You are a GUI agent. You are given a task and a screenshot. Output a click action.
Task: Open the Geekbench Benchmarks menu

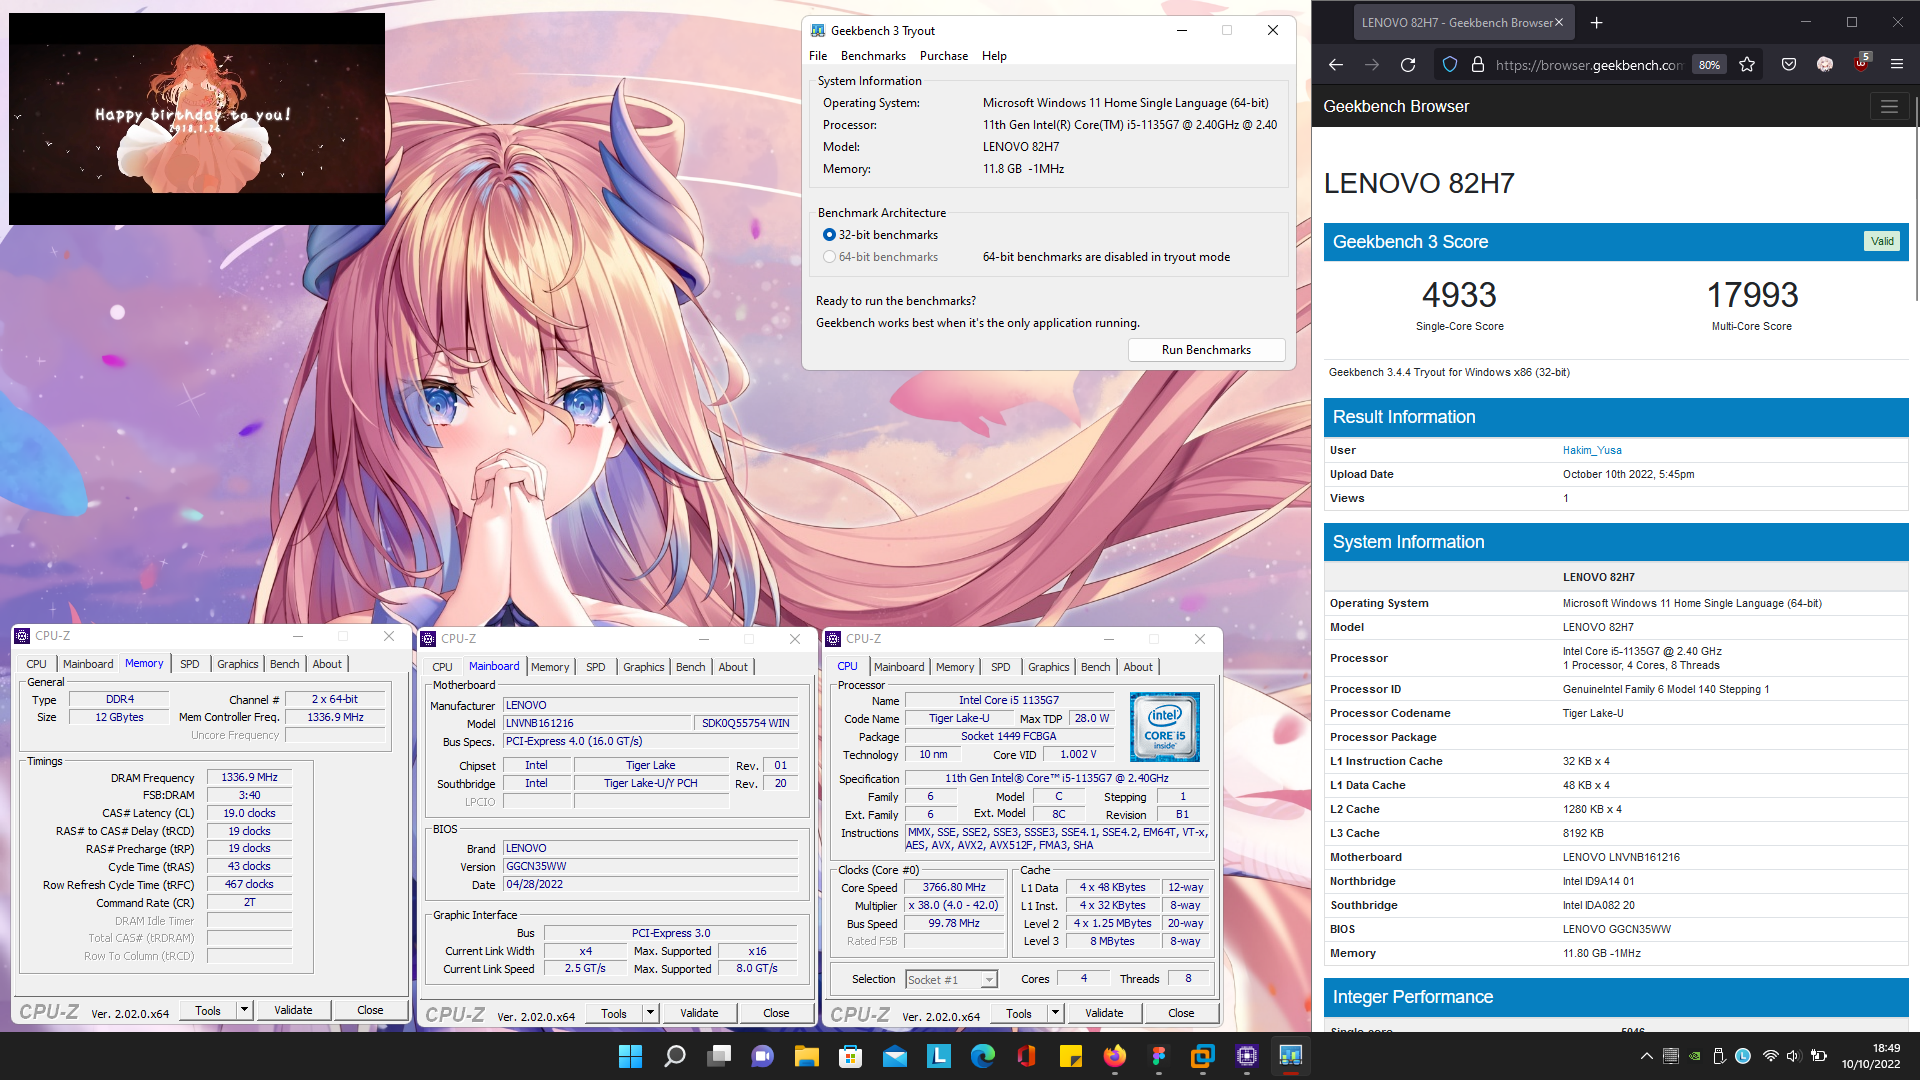point(873,56)
